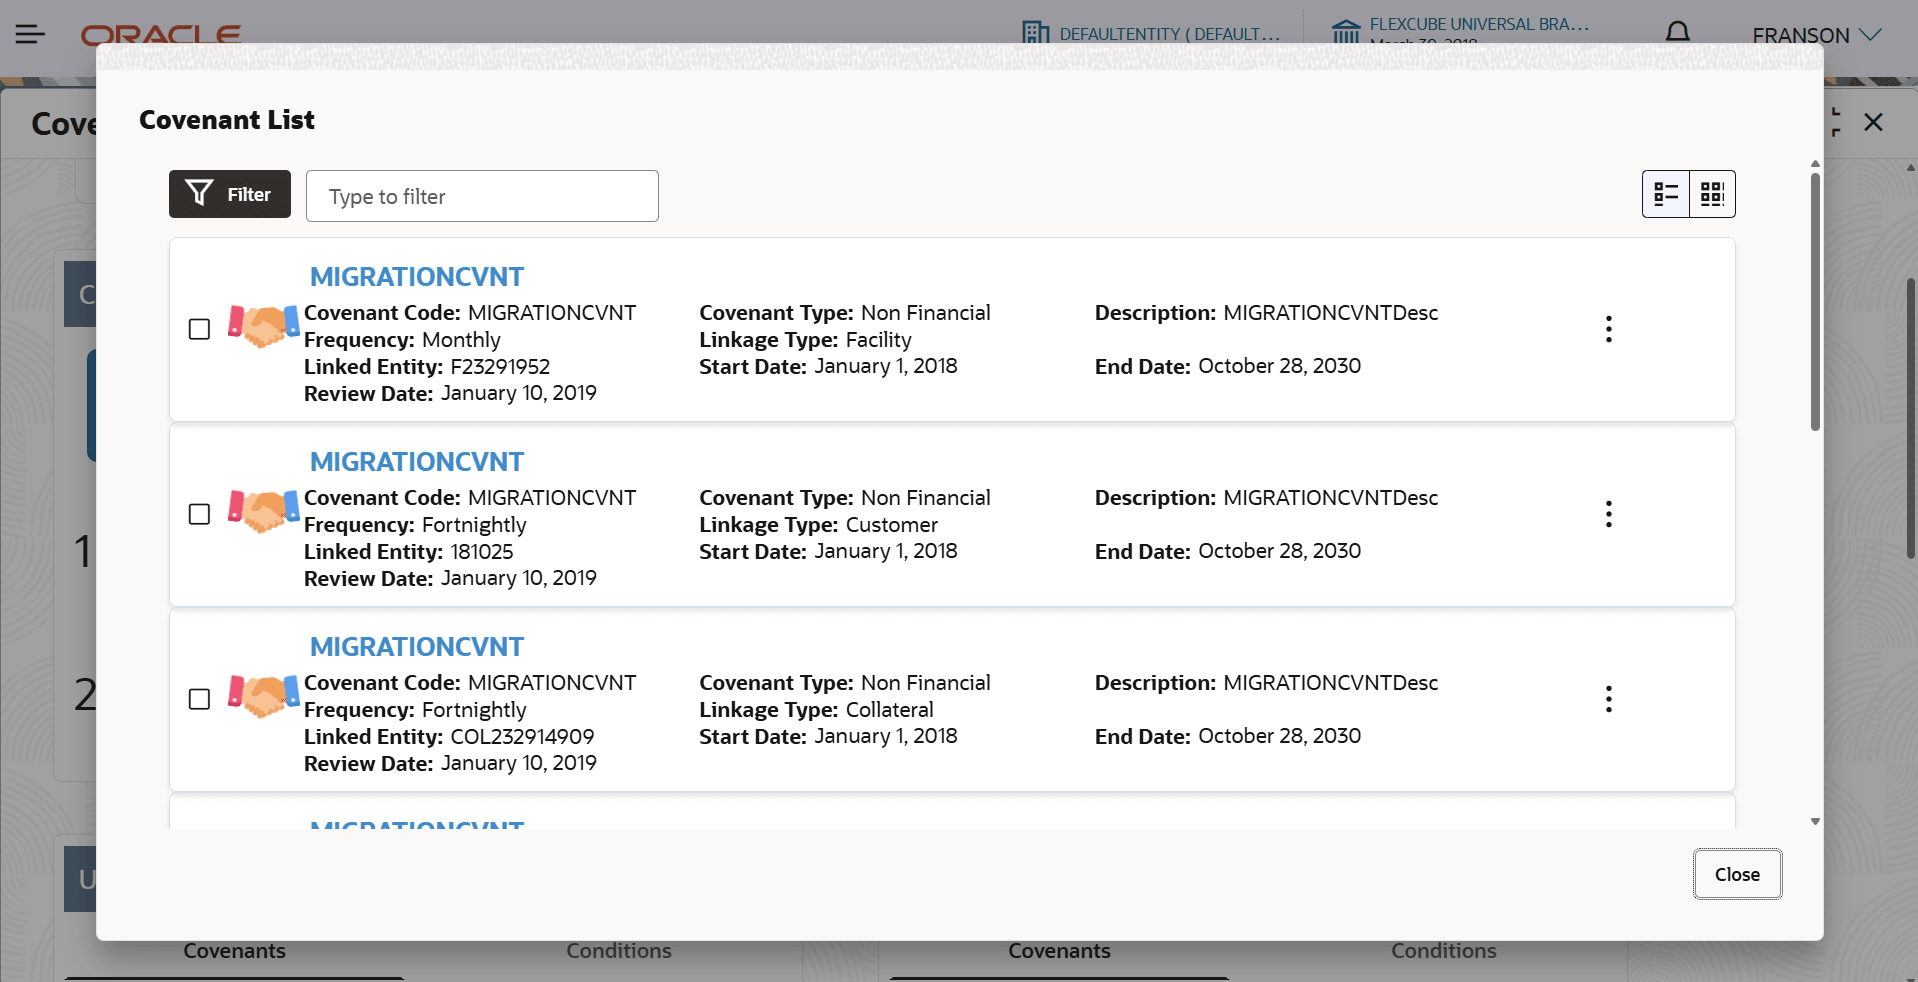
Task: Click handshake icon of the Collateral covenant
Action: (264, 696)
